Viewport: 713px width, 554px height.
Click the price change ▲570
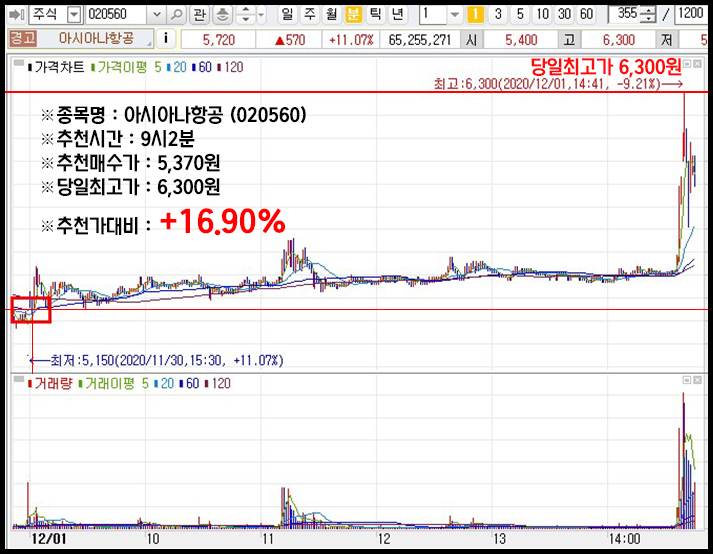click(x=290, y=40)
